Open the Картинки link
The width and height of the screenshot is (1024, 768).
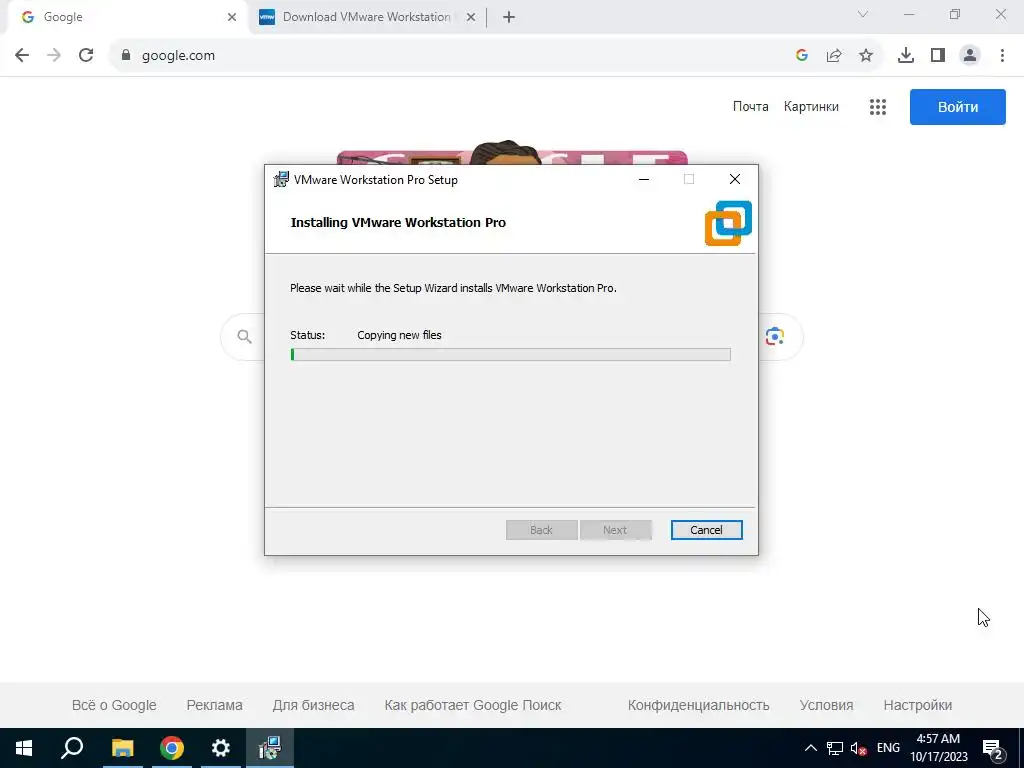coord(811,106)
